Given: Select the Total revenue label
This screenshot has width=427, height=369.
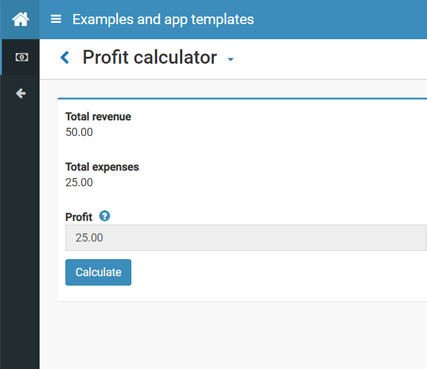Looking at the screenshot, I should coord(98,117).
